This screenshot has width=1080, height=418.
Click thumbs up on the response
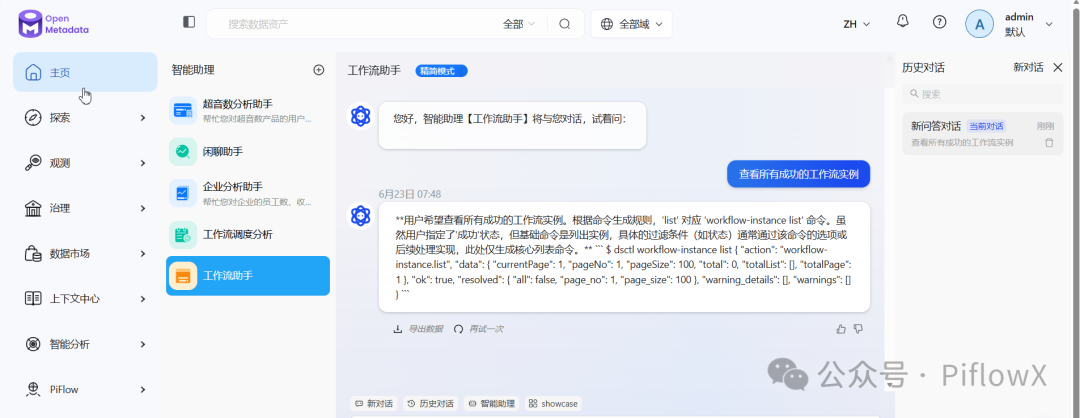click(841, 329)
